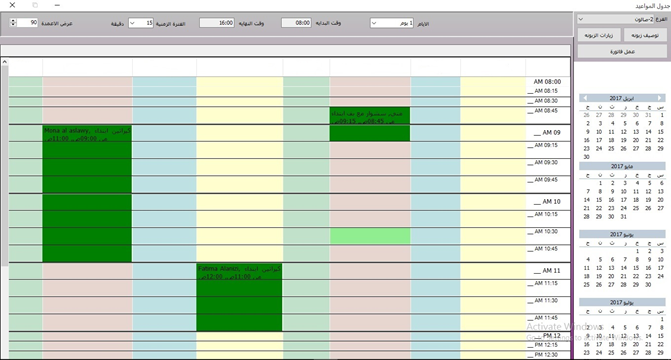Select the light green 10:30 slot
This screenshot has height=360, width=671.
coord(370,236)
